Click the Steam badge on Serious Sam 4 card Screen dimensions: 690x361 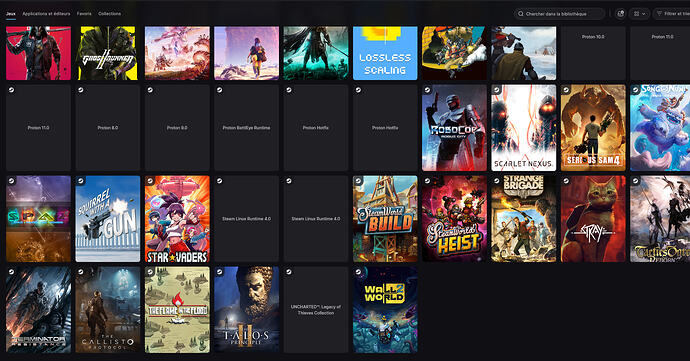tap(566, 90)
